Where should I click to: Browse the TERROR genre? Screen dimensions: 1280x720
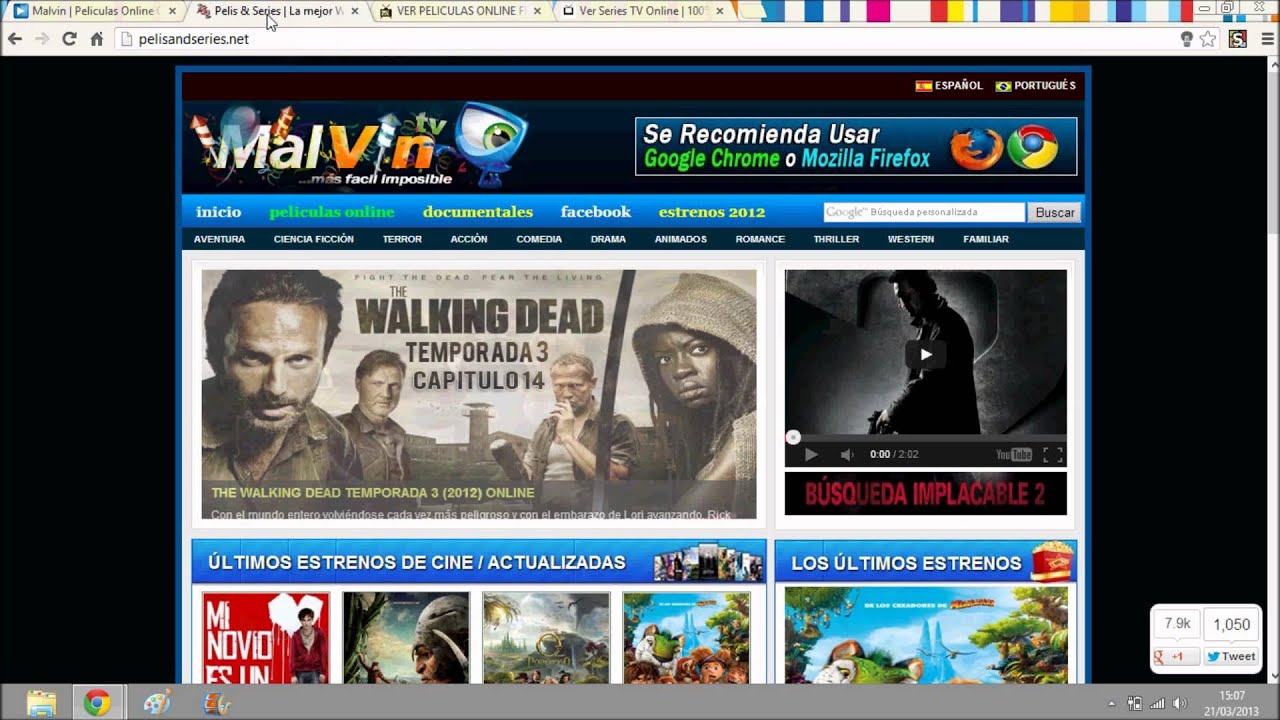tap(402, 239)
